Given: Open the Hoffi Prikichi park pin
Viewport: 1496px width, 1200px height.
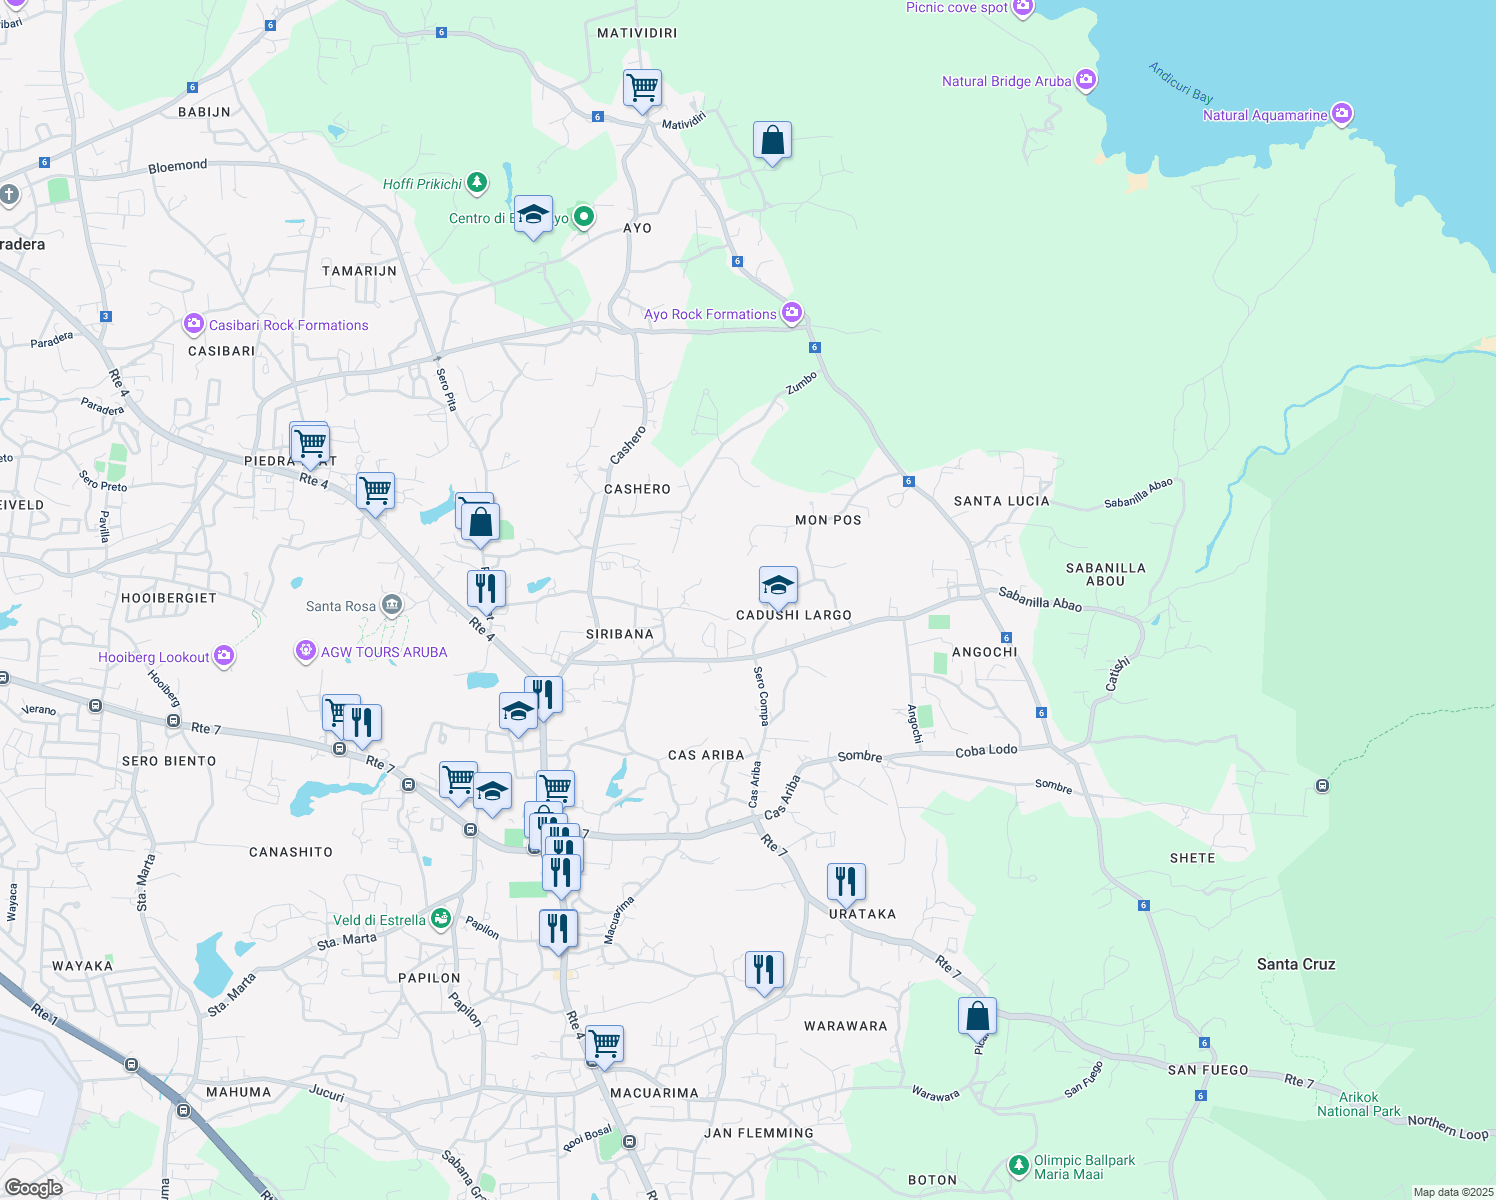Looking at the screenshot, I should pyautogui.click(x=477, y=183).
